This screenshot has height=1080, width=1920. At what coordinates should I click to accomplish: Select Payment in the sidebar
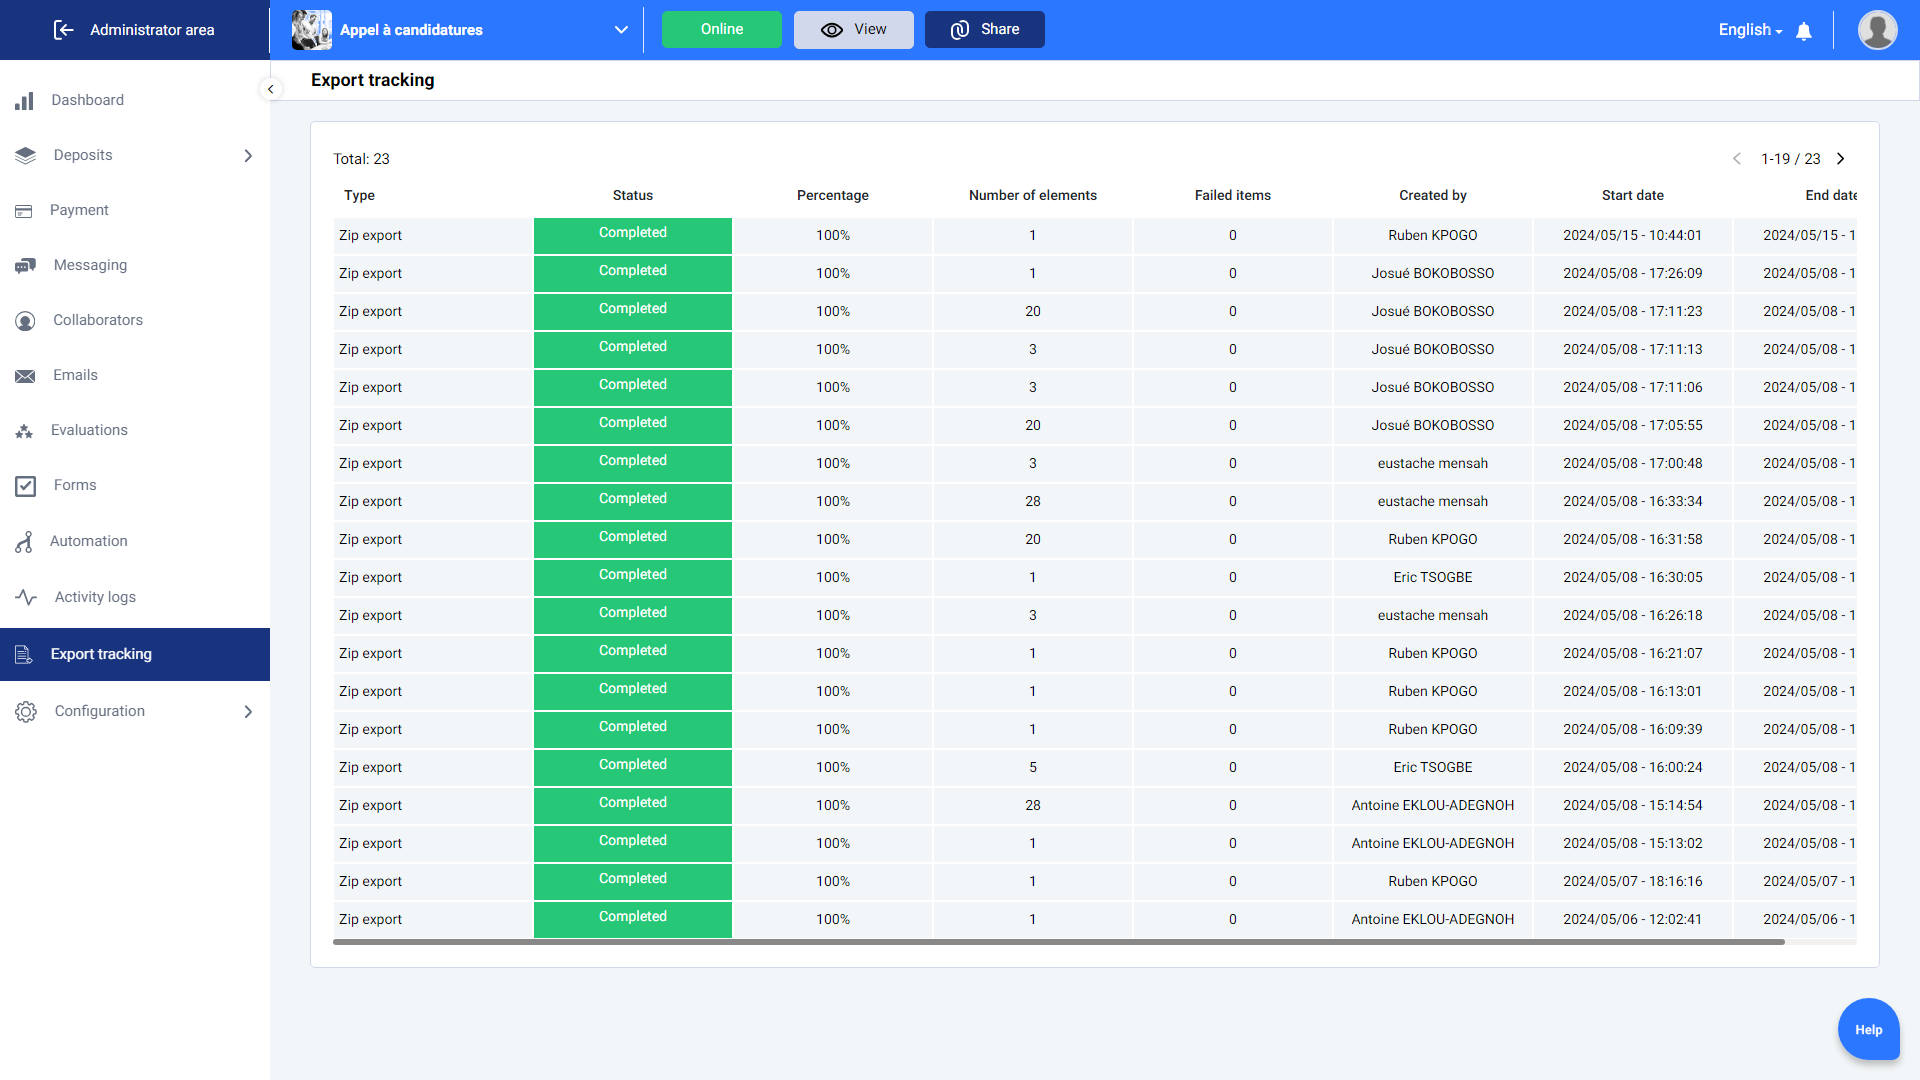pyautogui.click(x=79, y=210)
